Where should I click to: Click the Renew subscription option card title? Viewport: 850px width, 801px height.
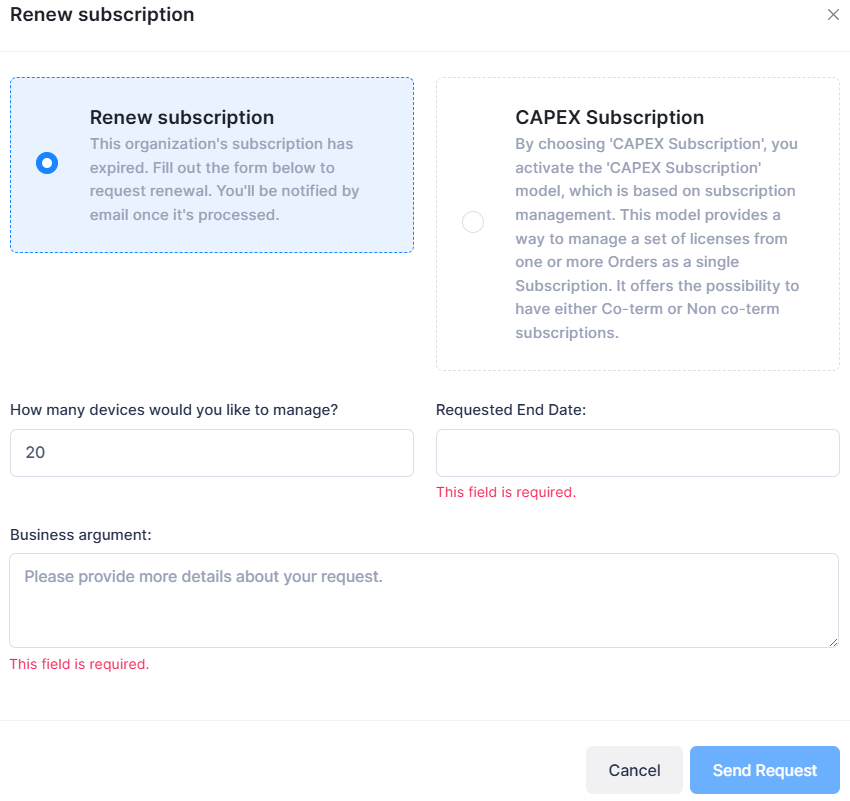[182, 118]
